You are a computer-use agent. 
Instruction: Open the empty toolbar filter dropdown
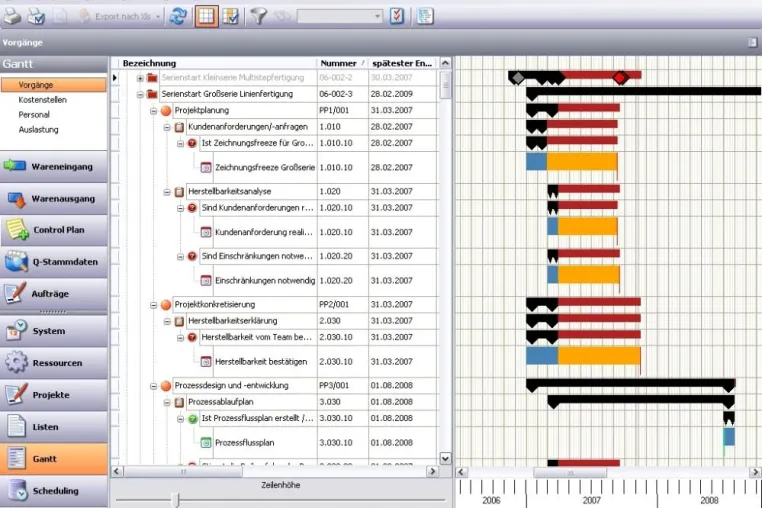point(340,17)
